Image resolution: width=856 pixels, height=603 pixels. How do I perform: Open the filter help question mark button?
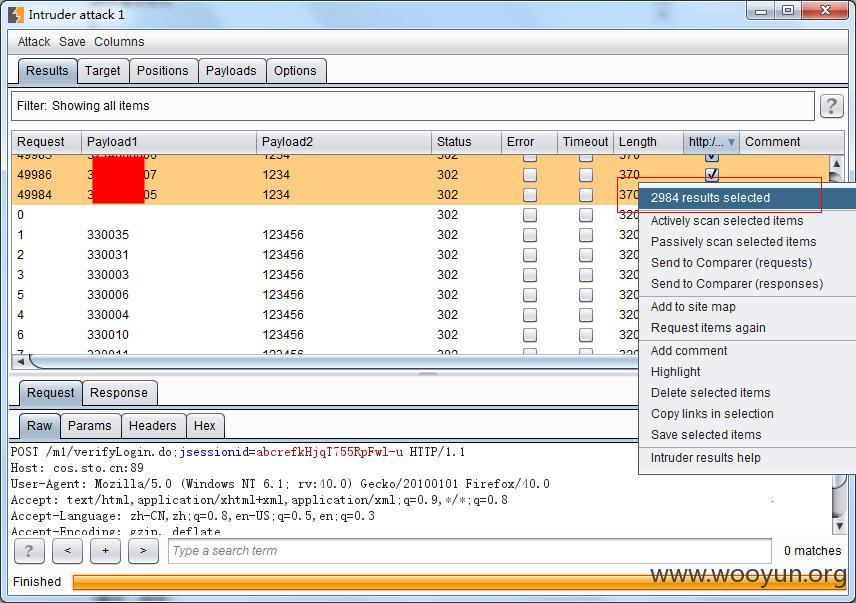831,106
